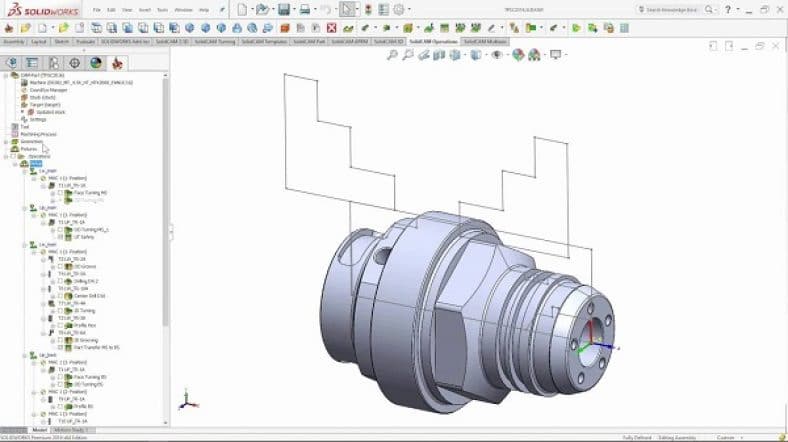Click the Section View icon in view toolbar
Viewport: 788px width, 442px height.
coord(439,55)
